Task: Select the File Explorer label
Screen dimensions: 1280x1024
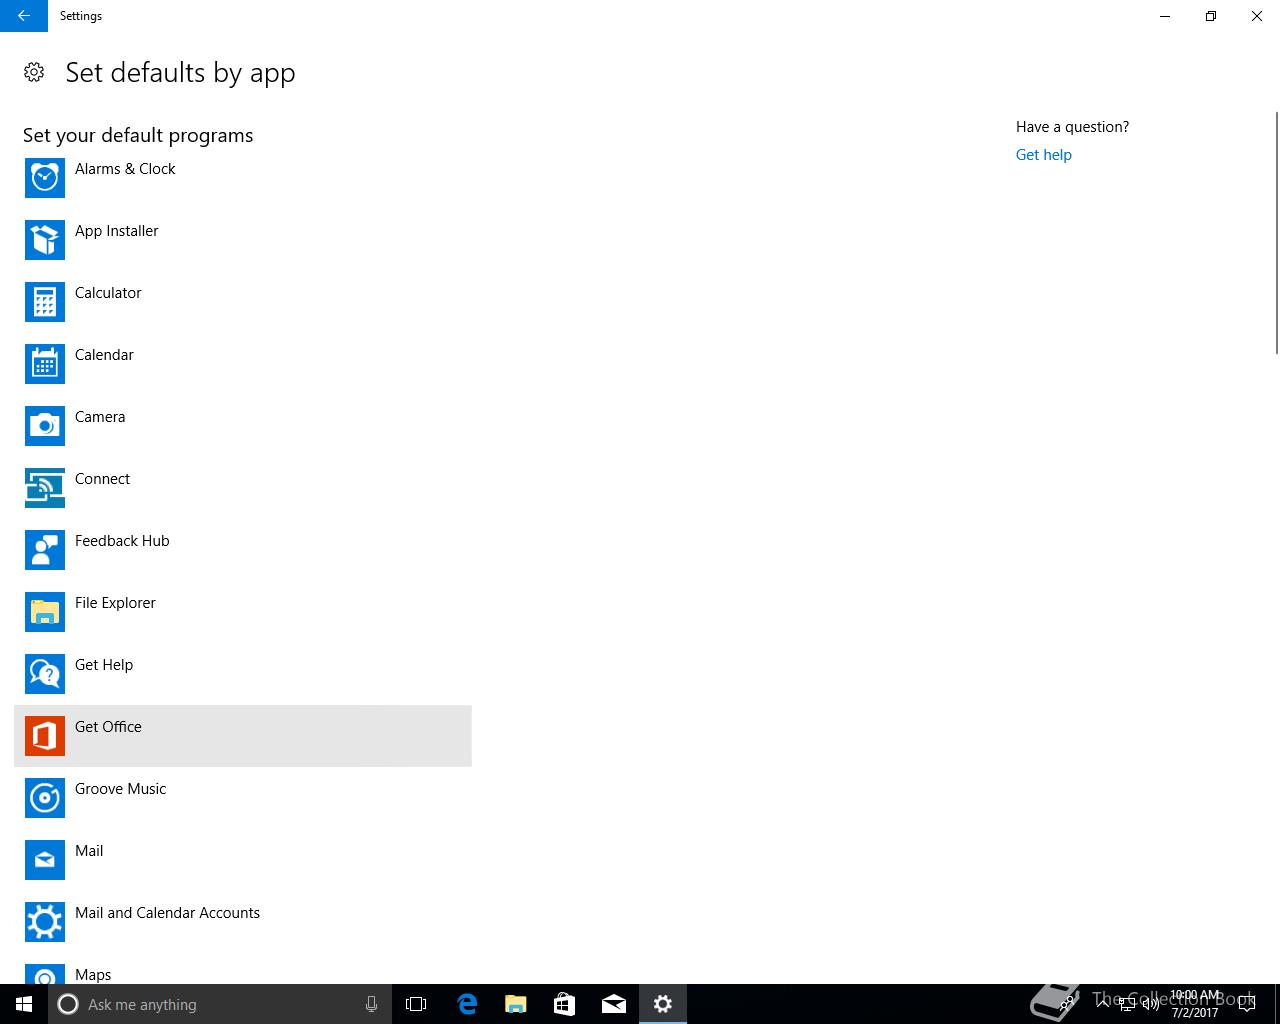Action: 115,603
